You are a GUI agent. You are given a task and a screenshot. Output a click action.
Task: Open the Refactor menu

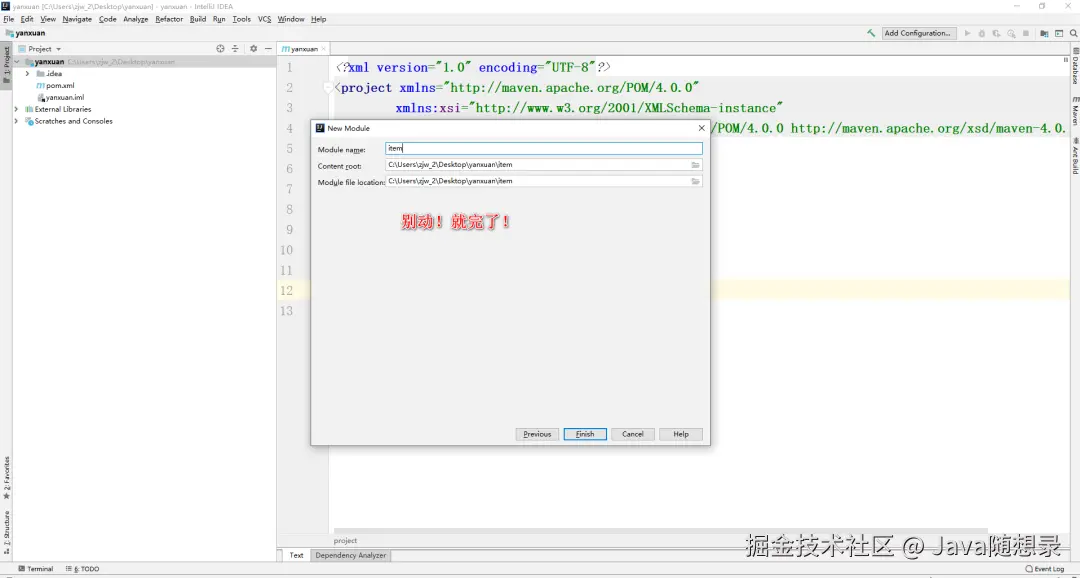(169, 19)
